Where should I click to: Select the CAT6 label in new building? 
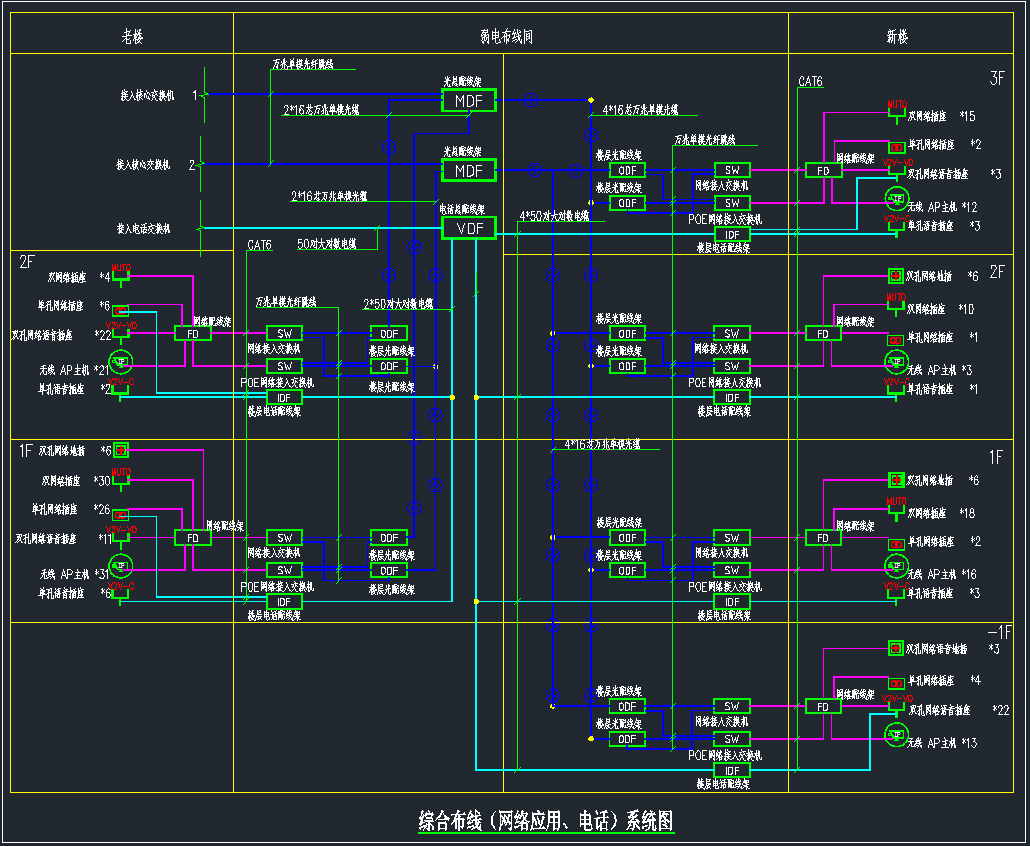pyautogui.click(x=810, y=81)
